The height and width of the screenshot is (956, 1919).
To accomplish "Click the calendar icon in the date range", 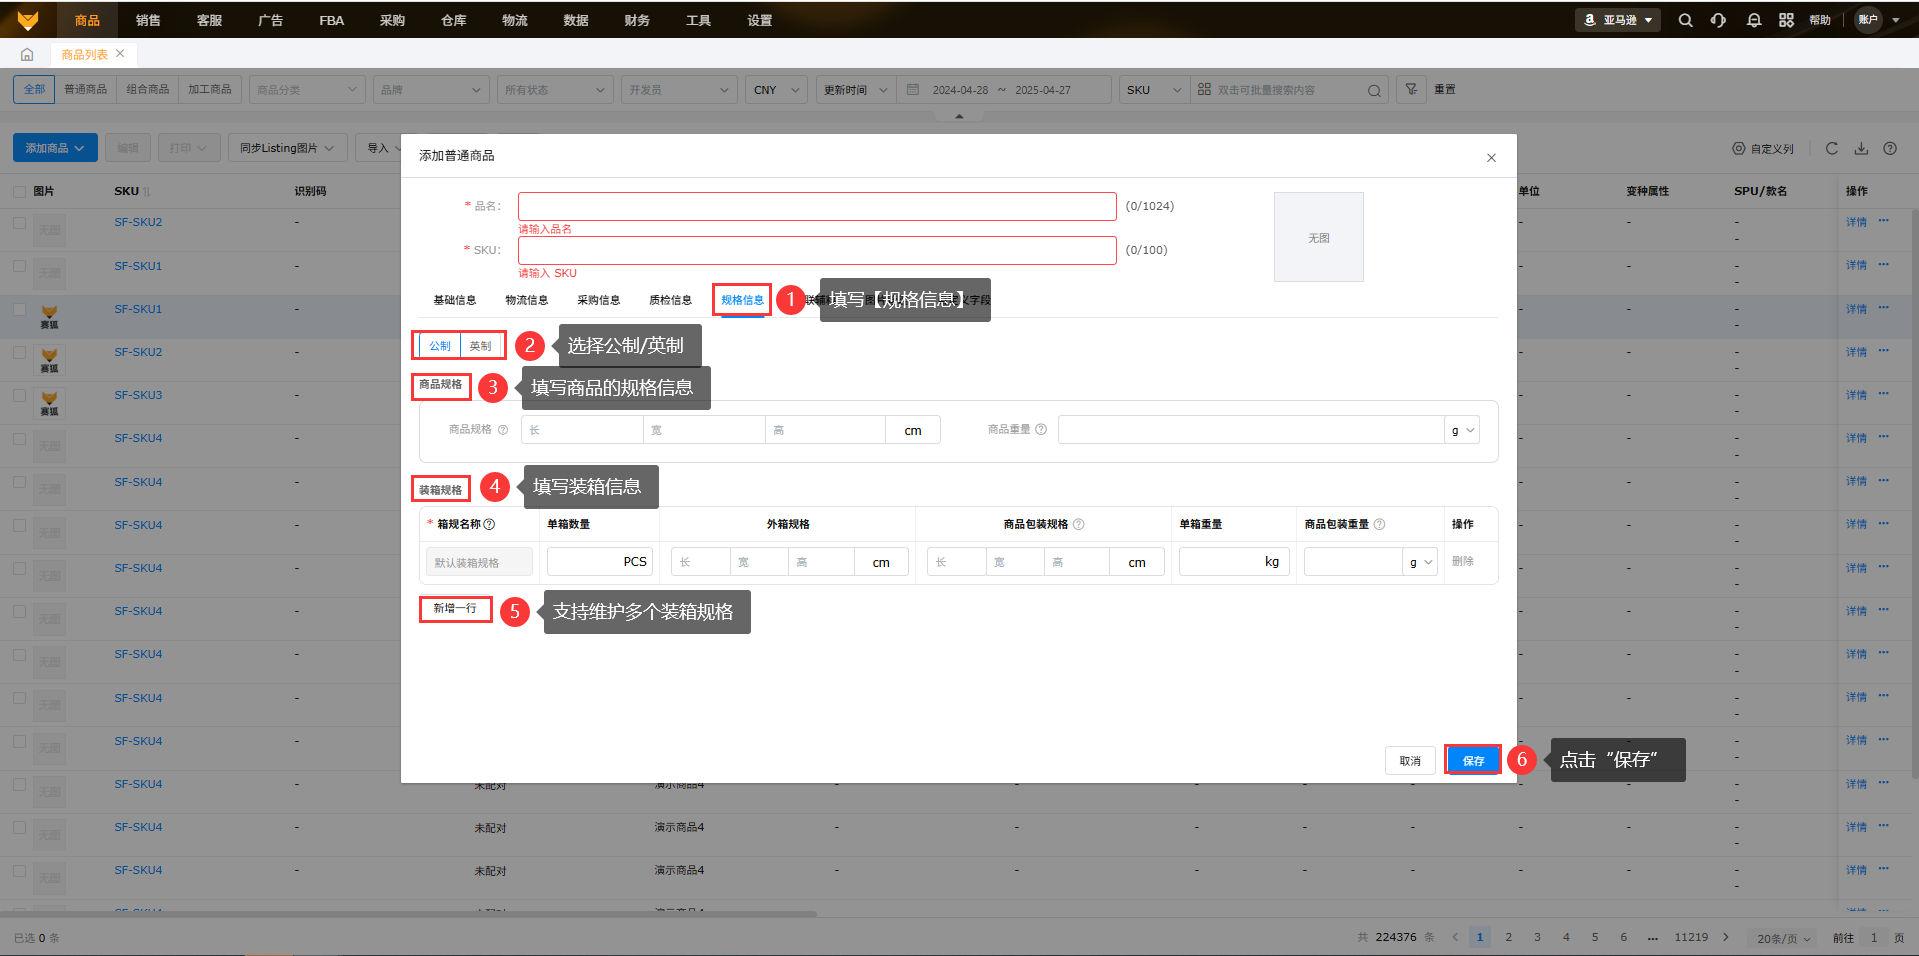I will pos(913,89).
